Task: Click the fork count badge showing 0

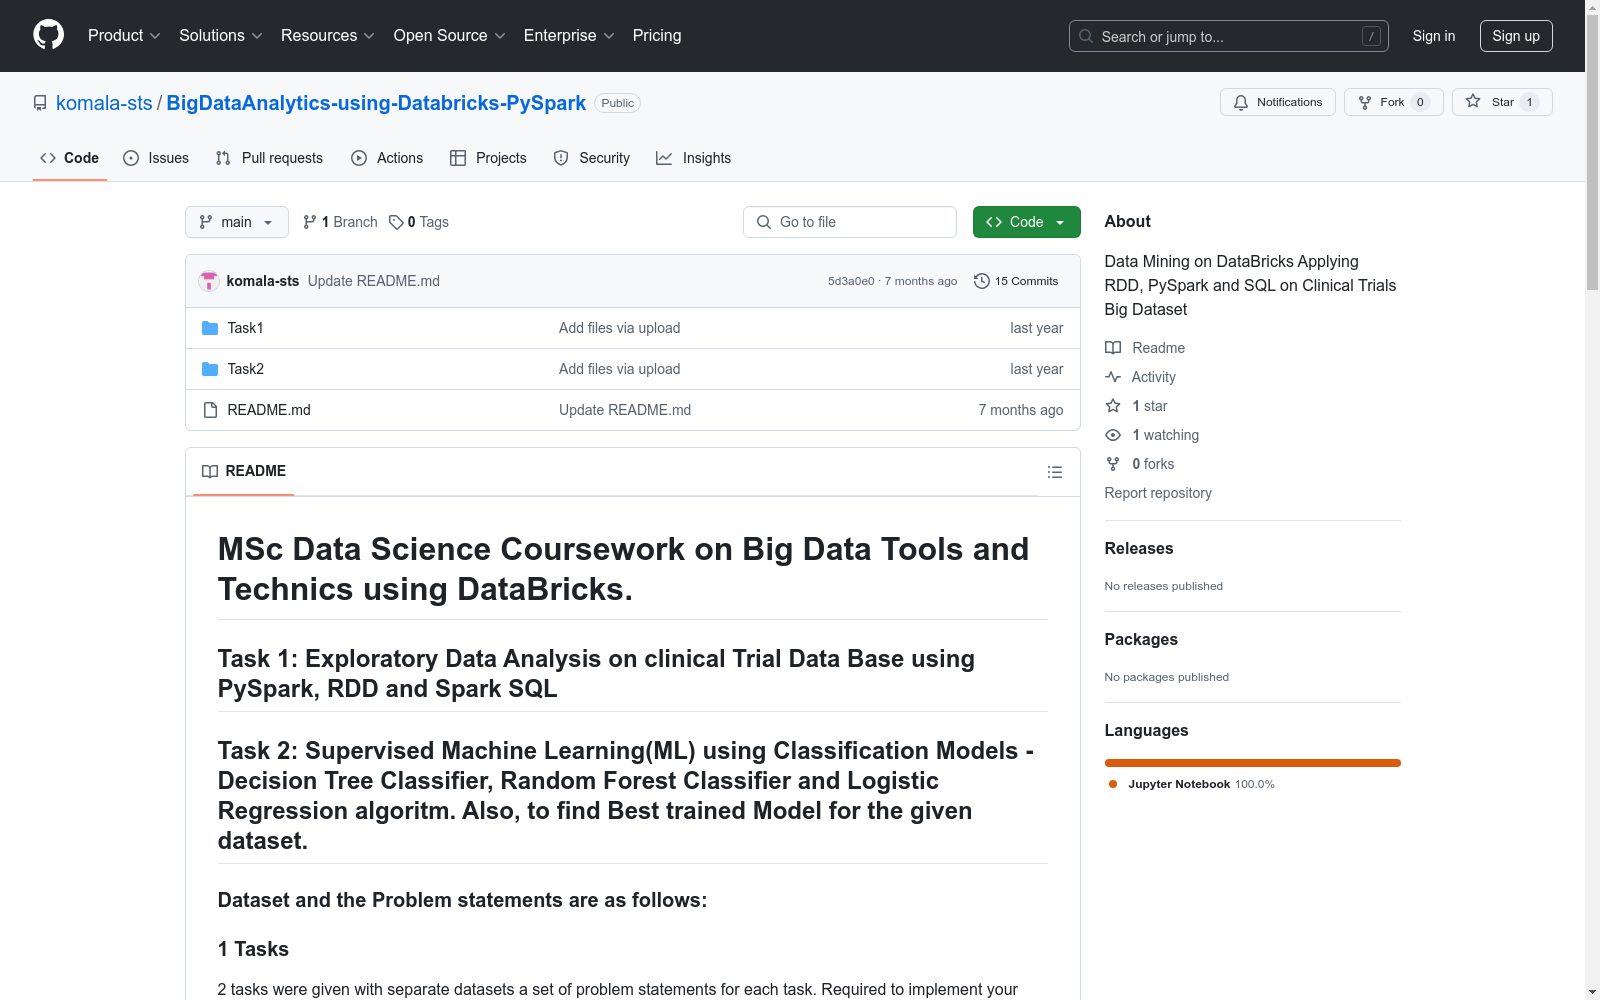Action: pyautogui.click(x=1420, y=102)
